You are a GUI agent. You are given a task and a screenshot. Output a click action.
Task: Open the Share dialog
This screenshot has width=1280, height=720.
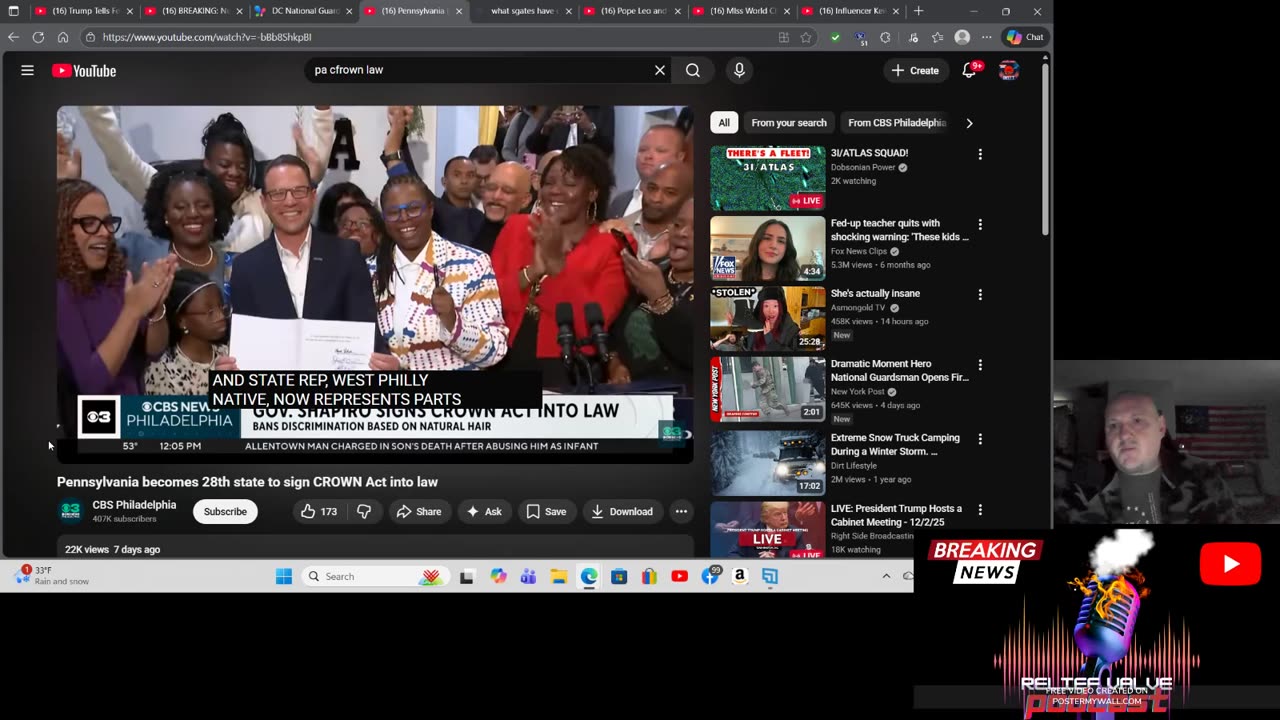[x=418, y=511]
